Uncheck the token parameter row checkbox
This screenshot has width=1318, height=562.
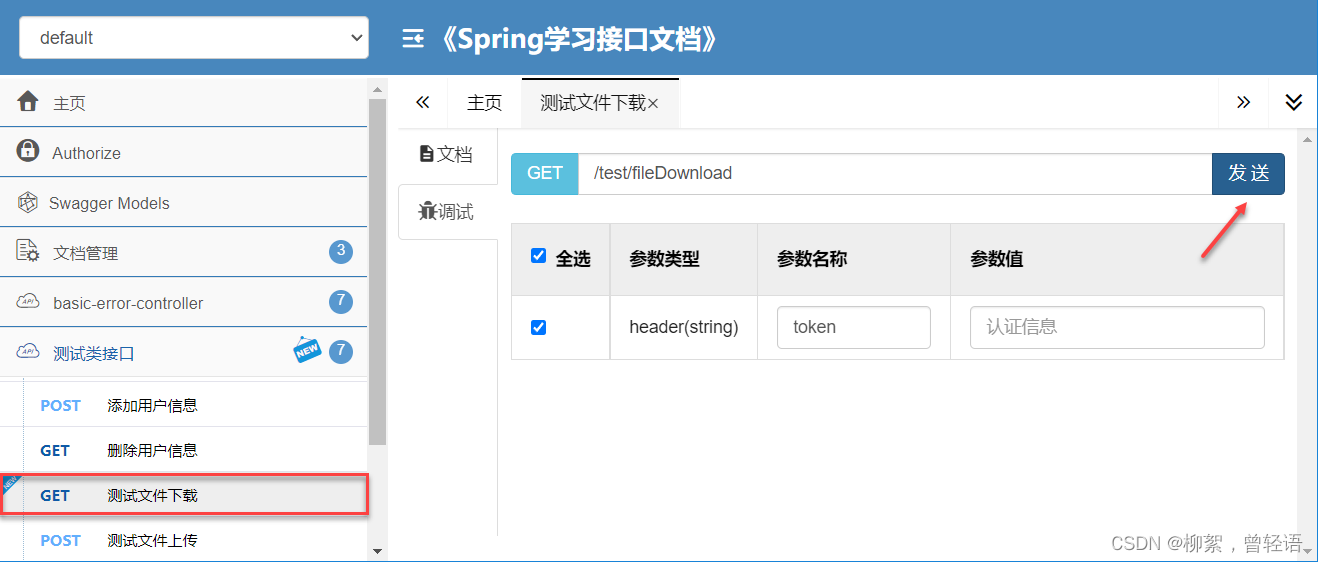(x=539, y=327)
